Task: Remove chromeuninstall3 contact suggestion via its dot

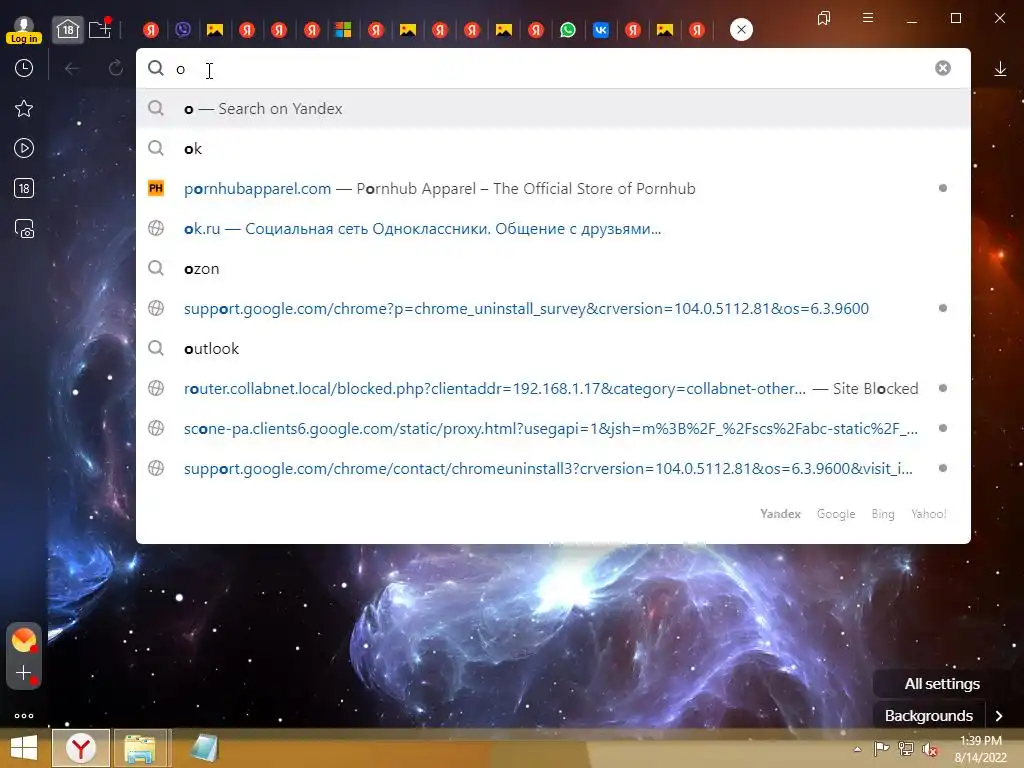Action: click(x=942, y=468)
